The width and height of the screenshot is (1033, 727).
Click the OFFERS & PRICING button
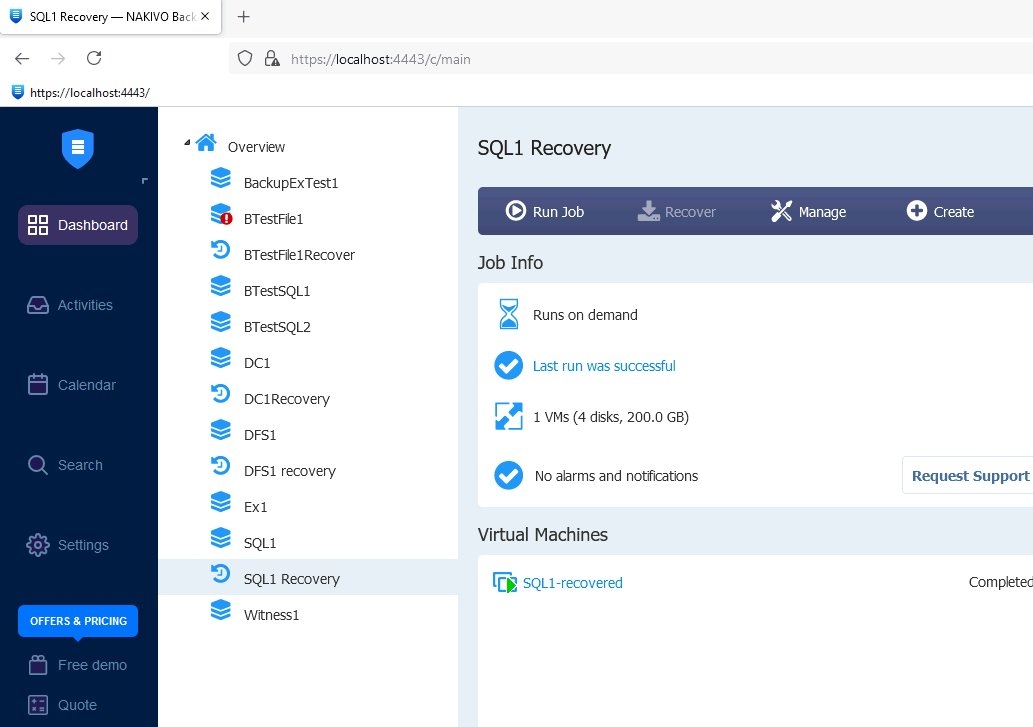coord(78,621)
